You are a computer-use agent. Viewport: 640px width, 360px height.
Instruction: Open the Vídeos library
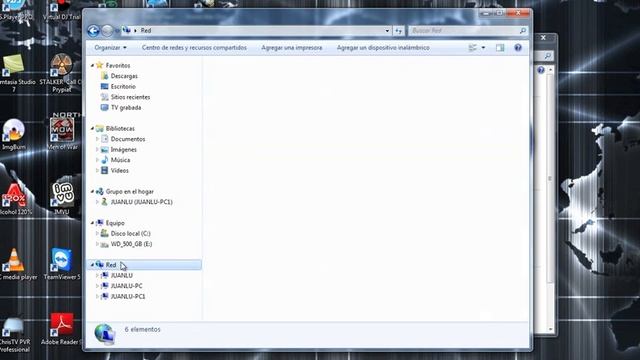tap(119, 171)
